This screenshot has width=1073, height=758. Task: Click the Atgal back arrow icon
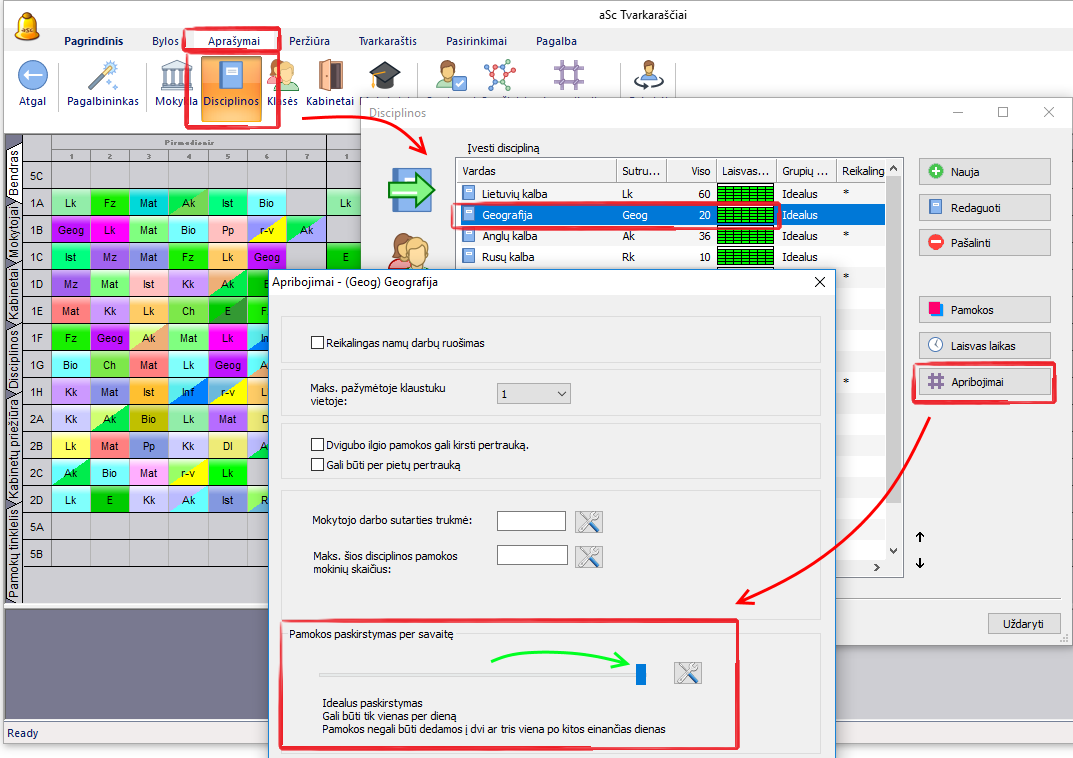pos(33,78)
